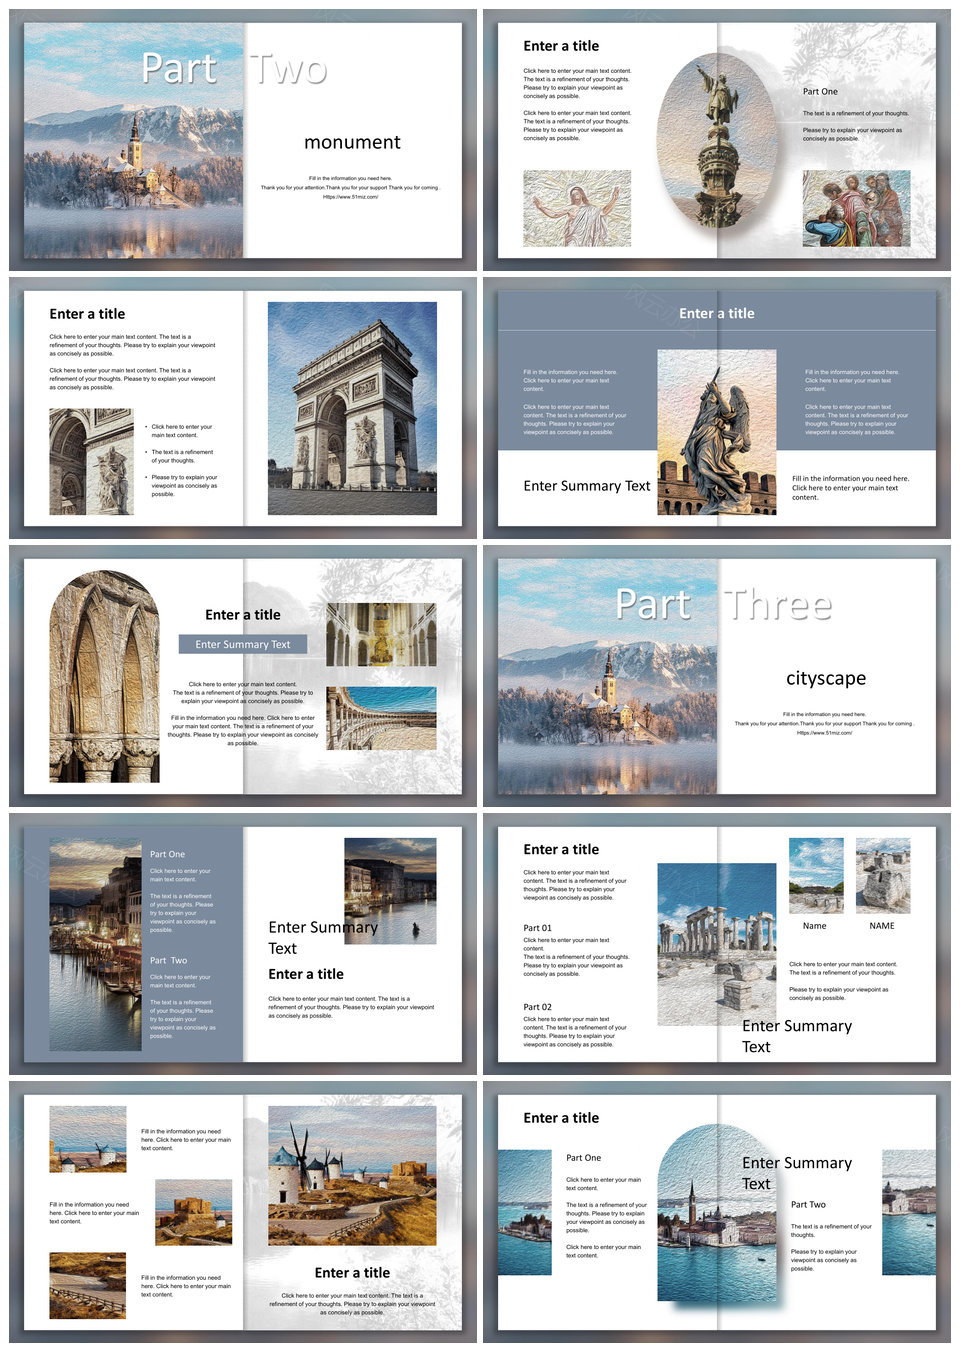Select the narrow Venice strip photo right of "Part Two"

tap(909, 1212)
